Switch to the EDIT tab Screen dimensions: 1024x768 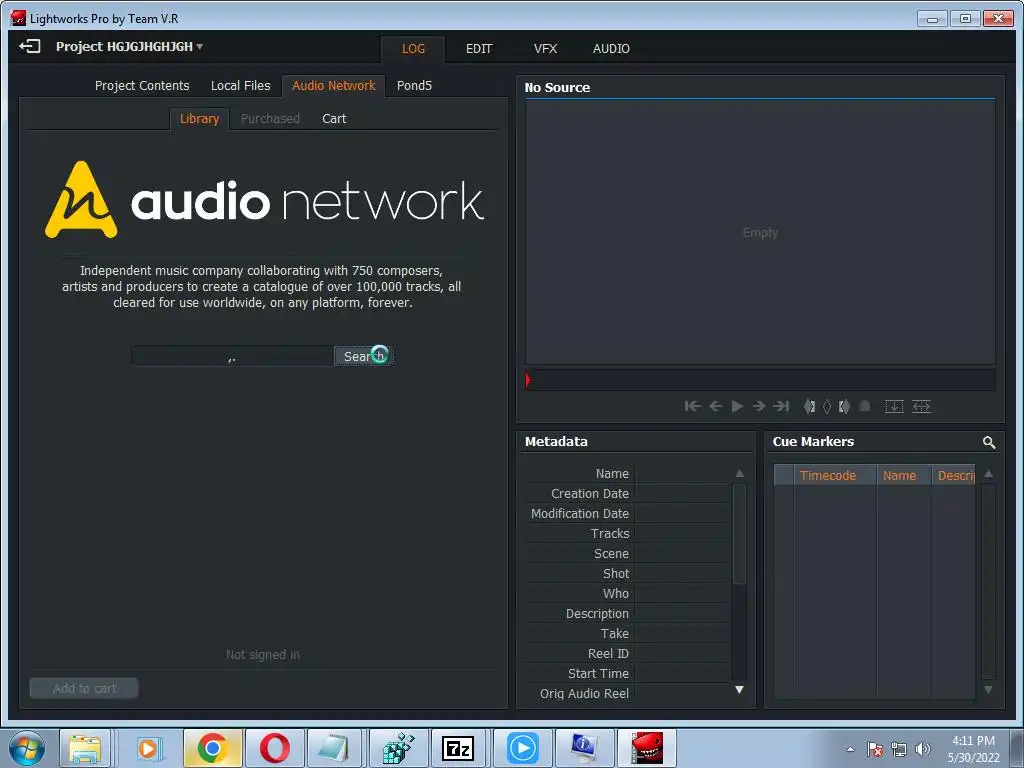(x=479, y=49)
